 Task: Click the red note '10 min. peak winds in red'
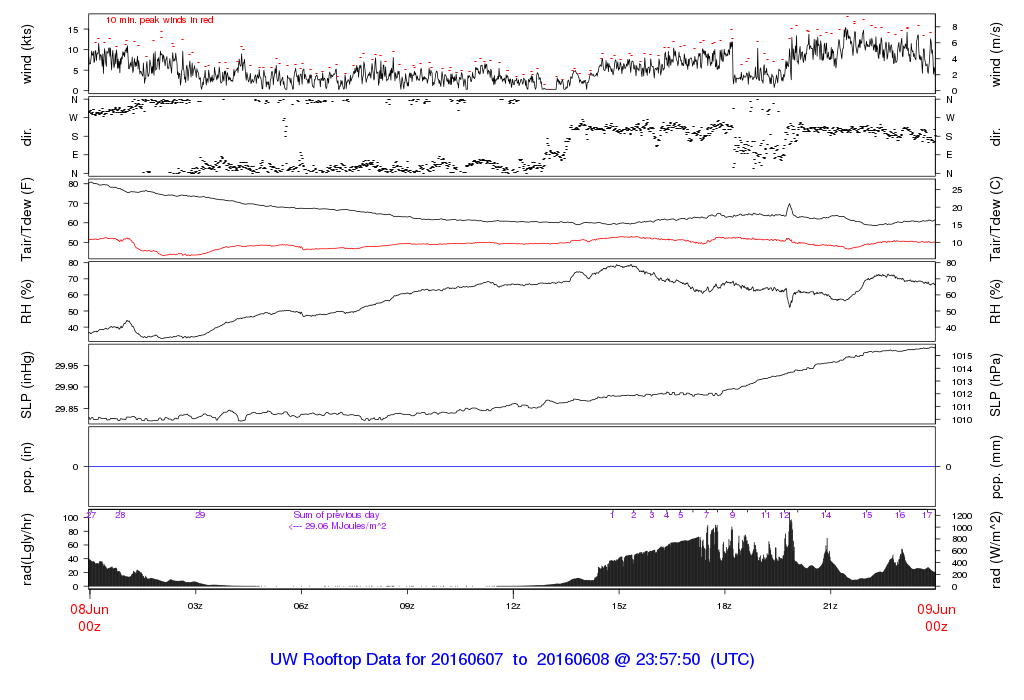point(160,20)
